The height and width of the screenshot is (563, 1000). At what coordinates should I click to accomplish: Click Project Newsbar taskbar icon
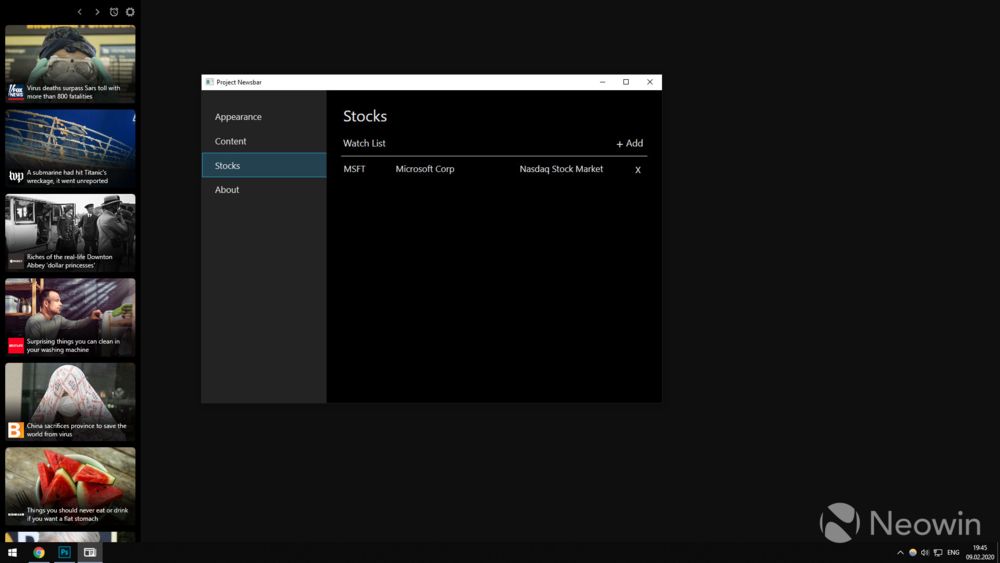click(x=90, y=553)
